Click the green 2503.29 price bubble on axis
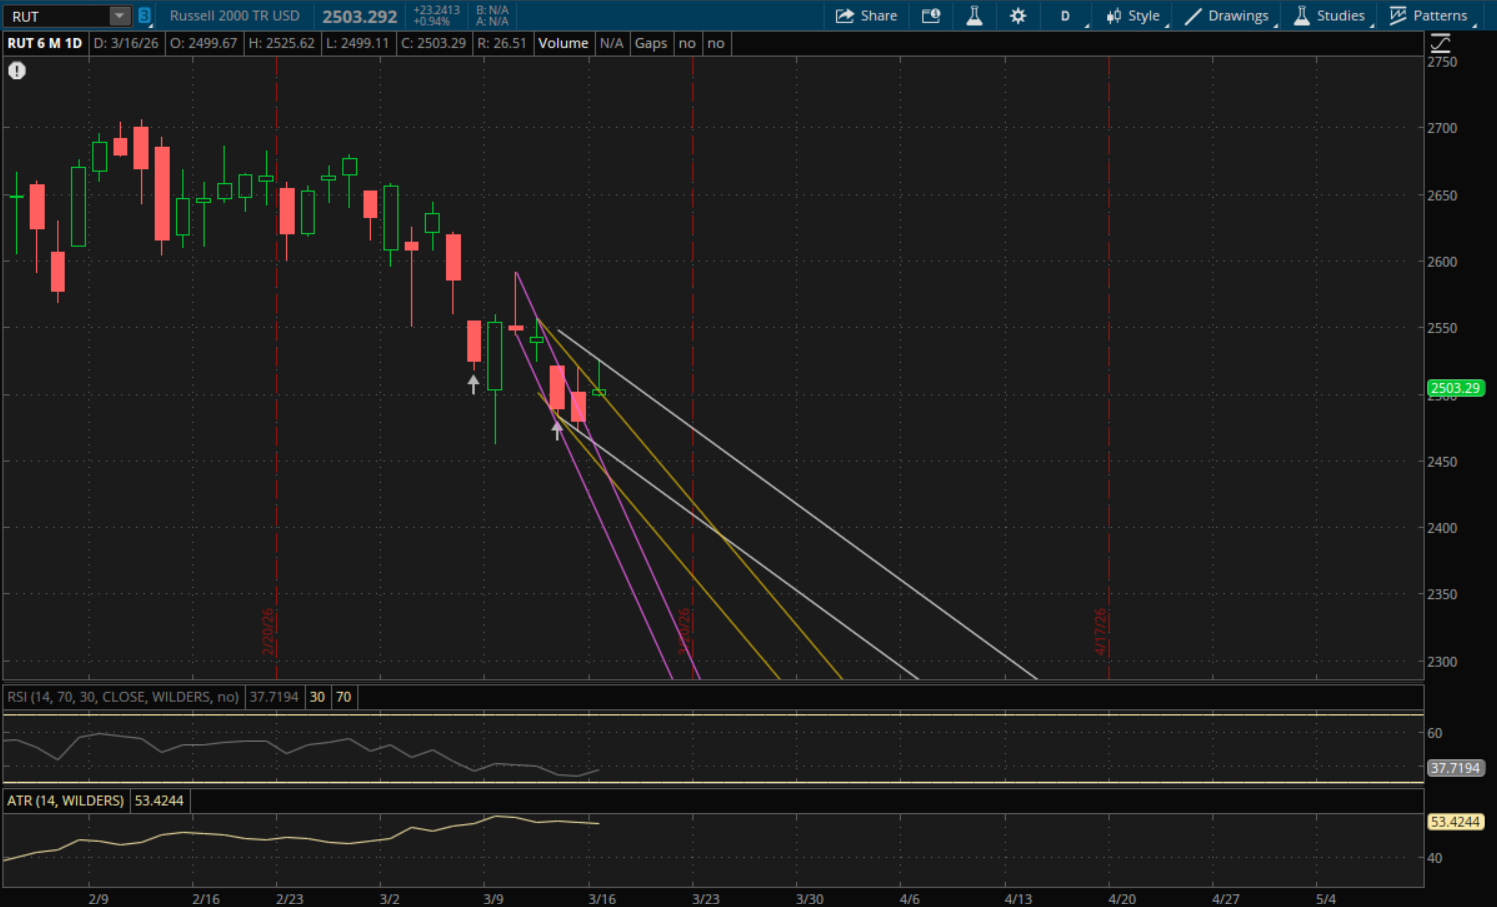The image size is (1497, 907). [1454, 388]
